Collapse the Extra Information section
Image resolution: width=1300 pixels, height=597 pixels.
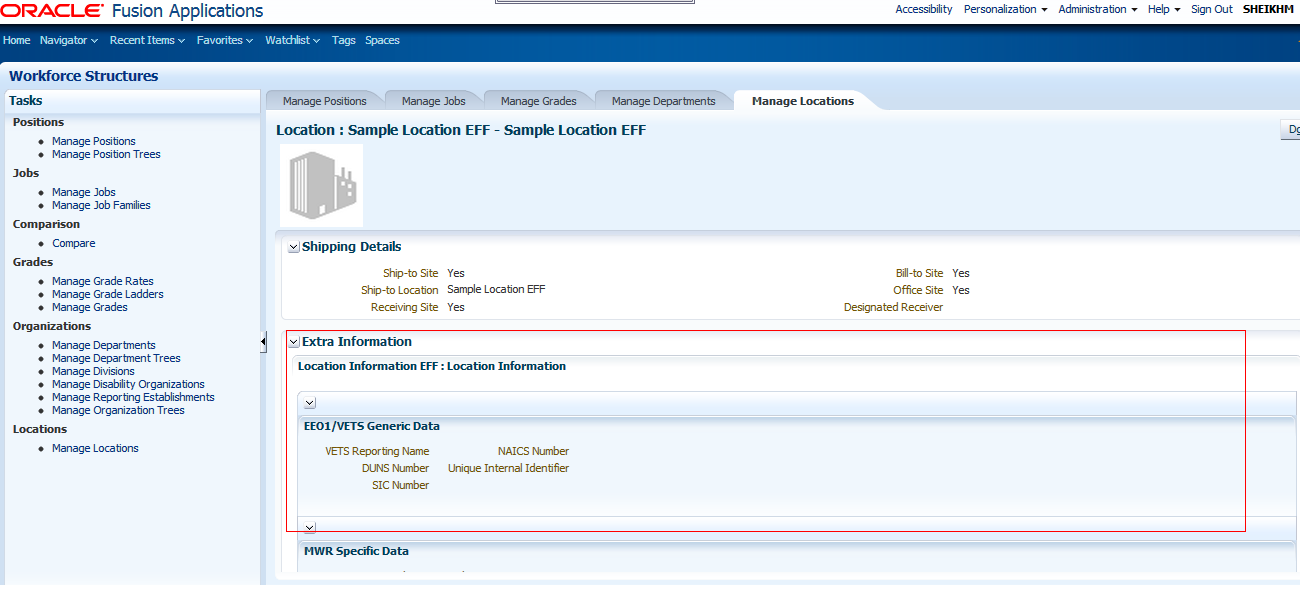pyautogui.click(x=294, y=341)
